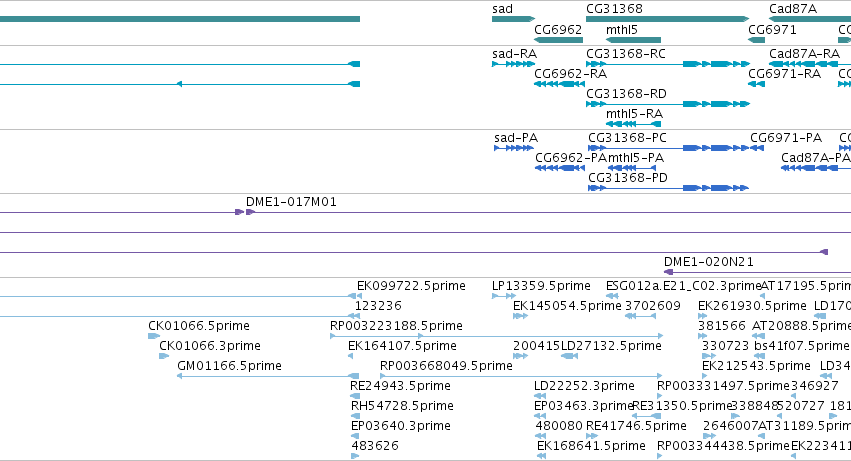
Task: Click the GM01166.5prime EST line
Action: [x=268, y=376]
